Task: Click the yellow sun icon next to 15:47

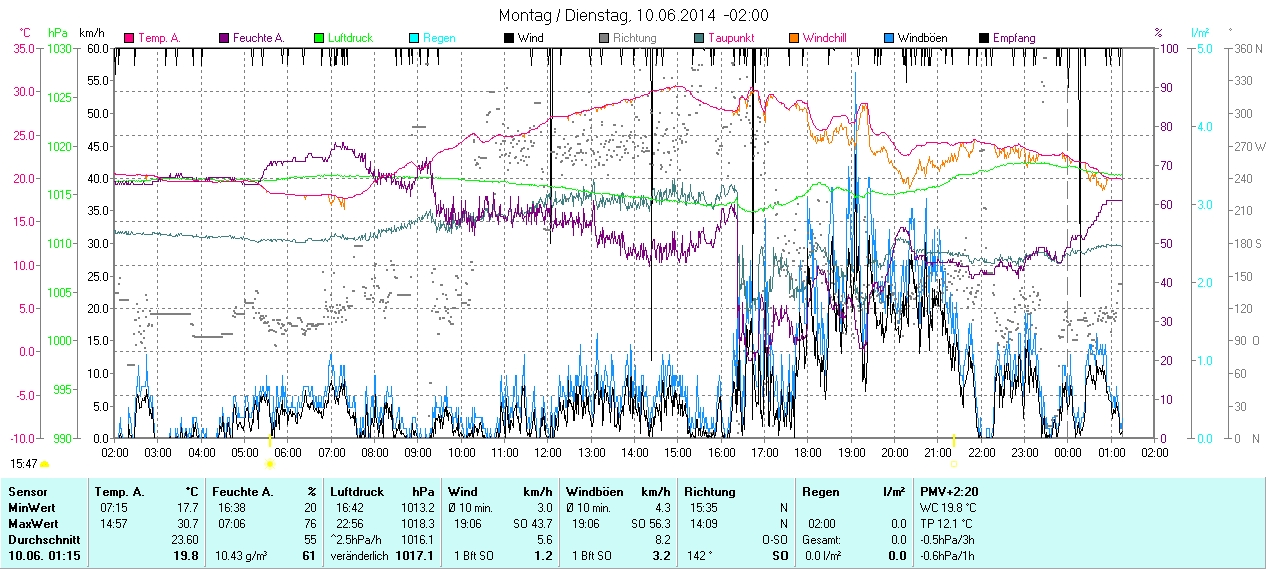Action: pos(44,464)
